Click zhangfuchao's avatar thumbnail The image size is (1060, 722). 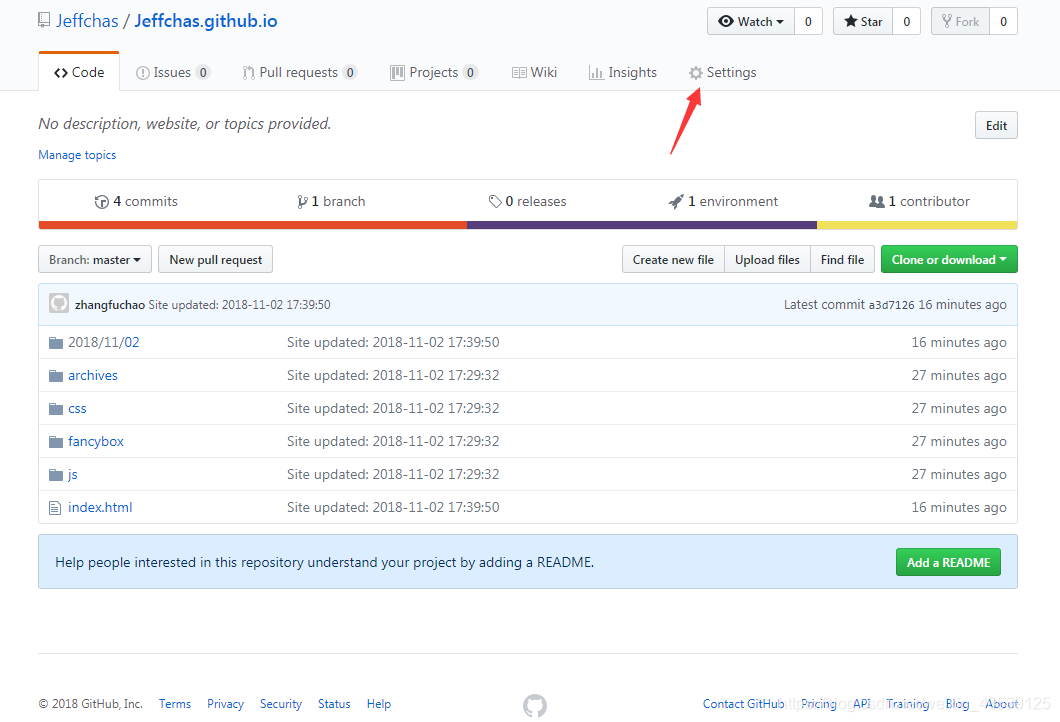[x=59, y=304]
